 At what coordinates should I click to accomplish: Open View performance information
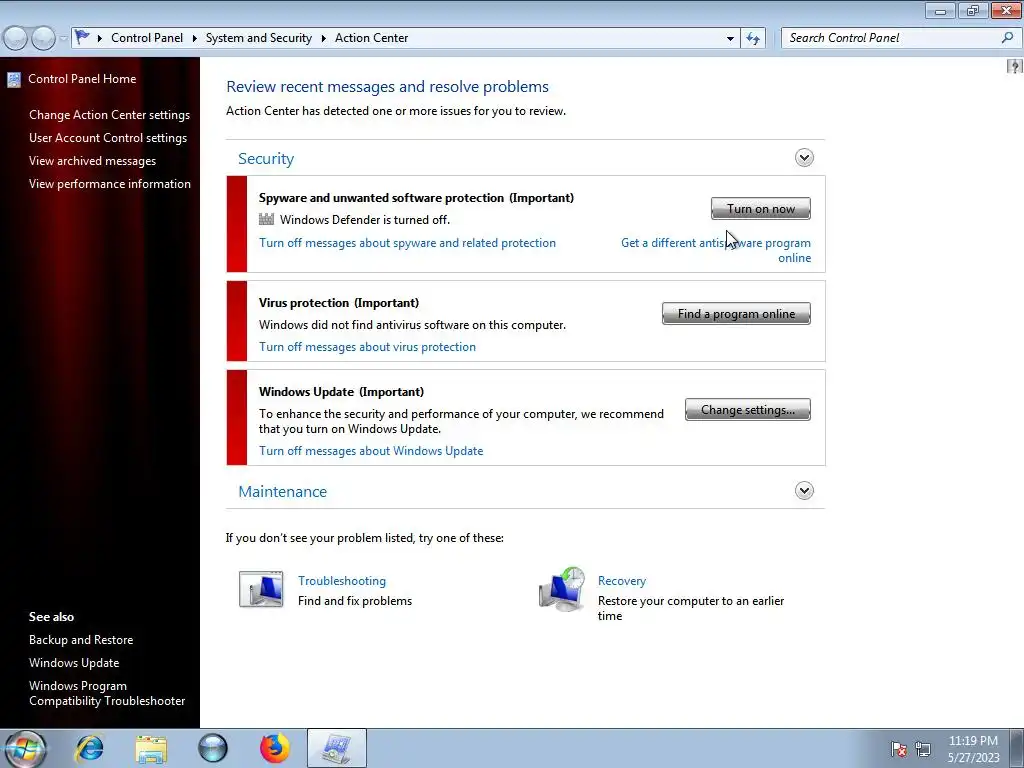(110, 184)
